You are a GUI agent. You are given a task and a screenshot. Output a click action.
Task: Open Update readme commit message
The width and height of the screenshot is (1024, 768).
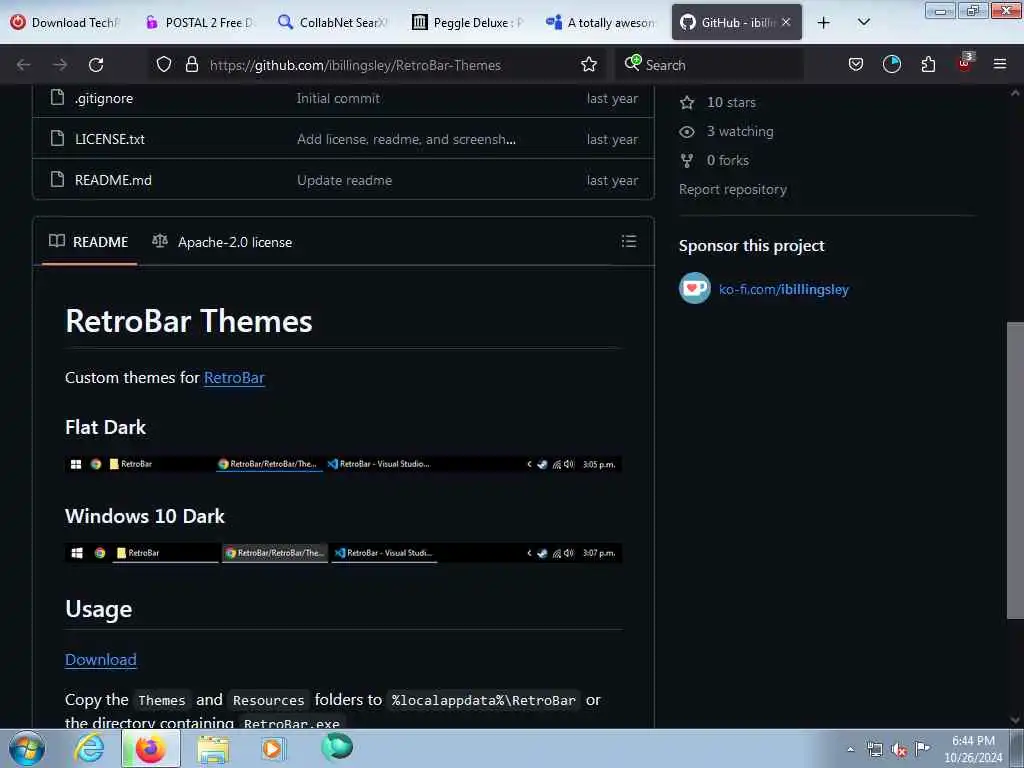[x=345, y=180]
